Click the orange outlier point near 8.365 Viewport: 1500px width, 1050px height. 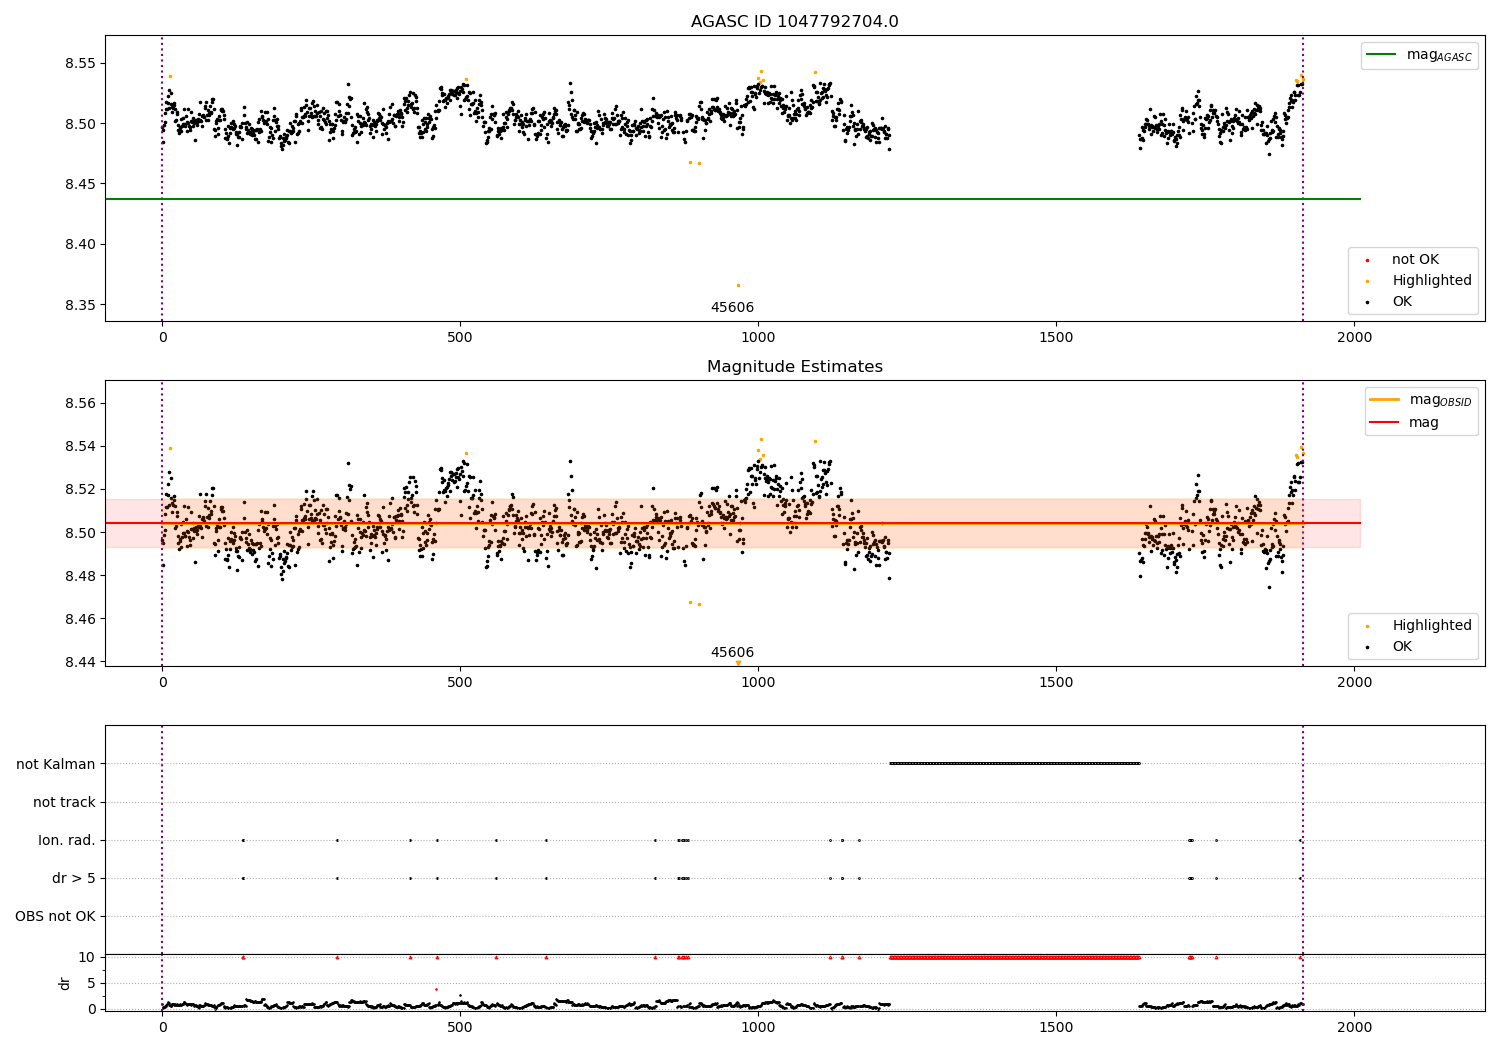738,285
